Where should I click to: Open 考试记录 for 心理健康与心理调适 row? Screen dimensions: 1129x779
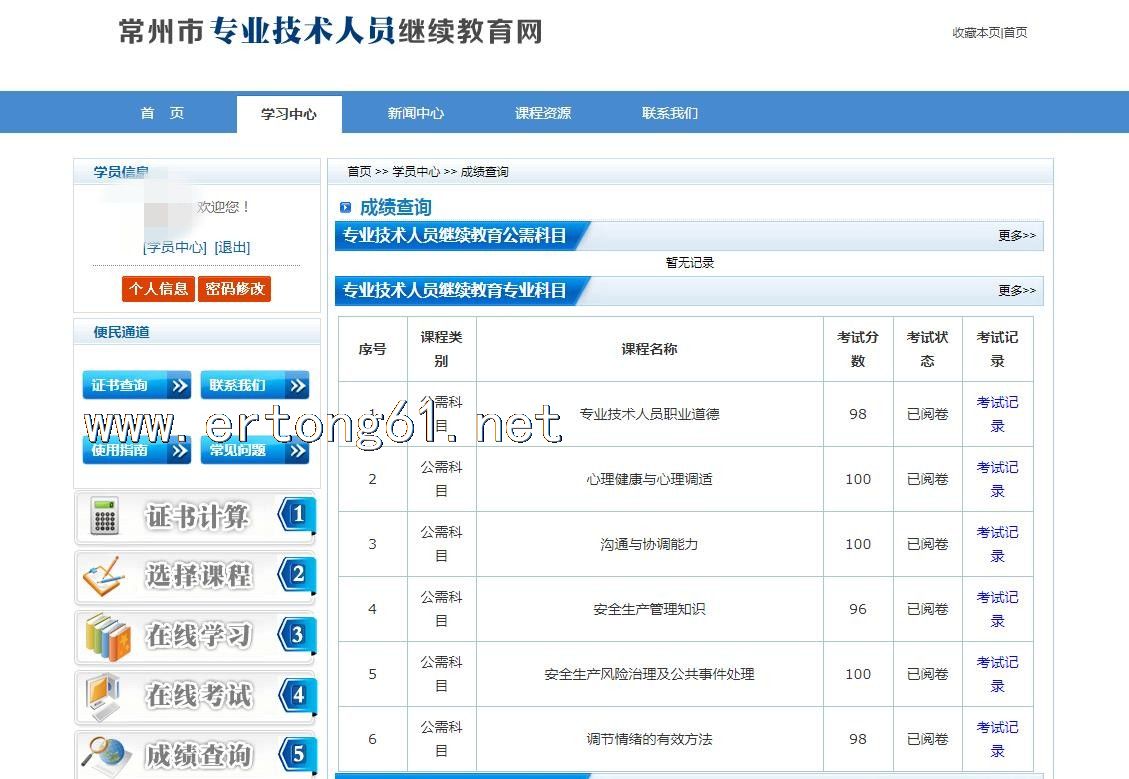[997, 479]
